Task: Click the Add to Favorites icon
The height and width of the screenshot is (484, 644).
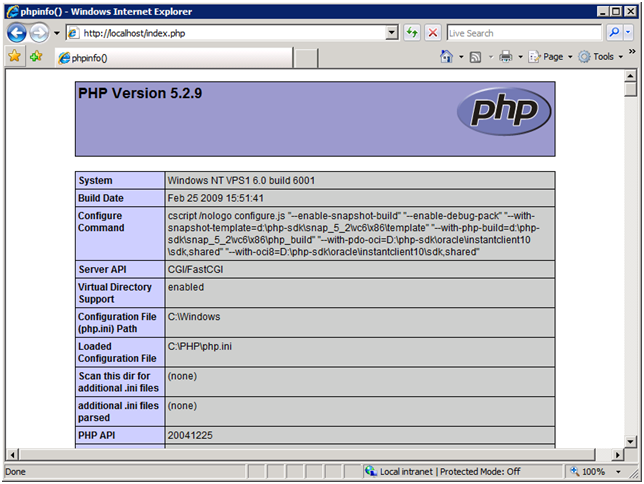Action: (x=36, y=56)
